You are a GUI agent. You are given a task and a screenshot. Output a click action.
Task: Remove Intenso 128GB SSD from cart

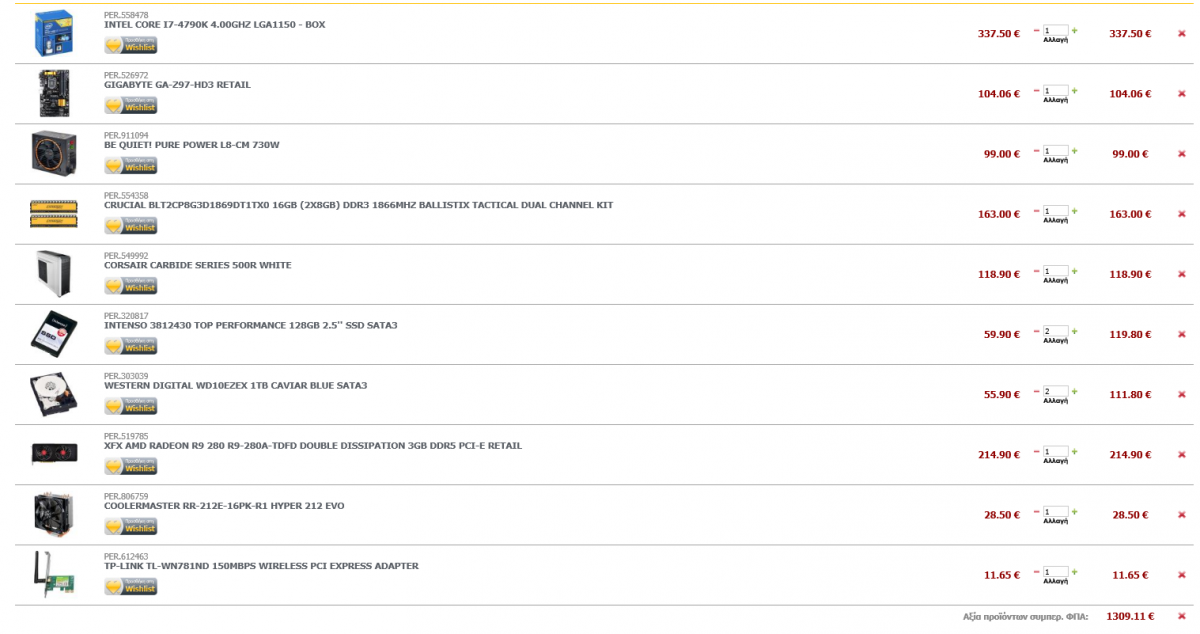pos(1181,334)
